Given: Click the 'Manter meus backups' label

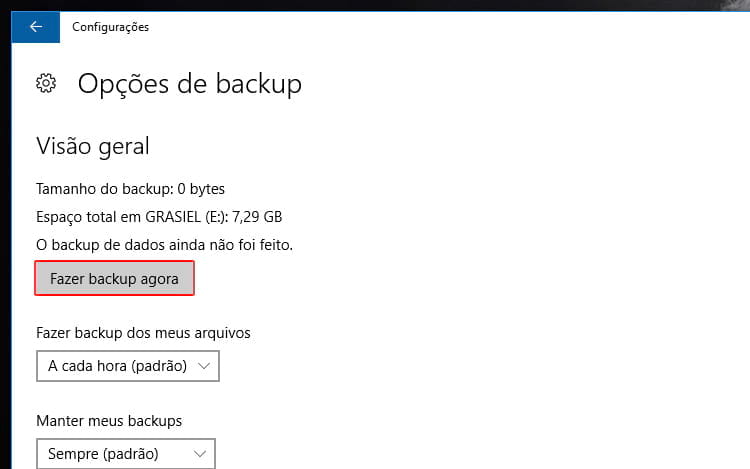Looking at the screenshot, I should point(109,421).
